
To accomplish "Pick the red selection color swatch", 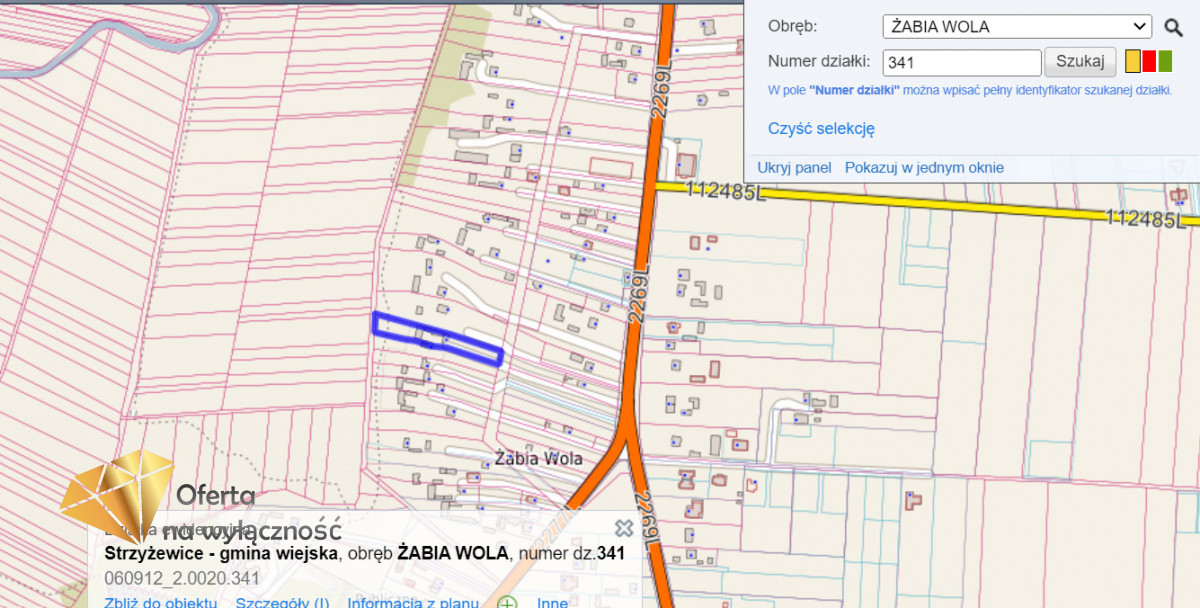I will pyautogui.click(x=1149, y=62).
